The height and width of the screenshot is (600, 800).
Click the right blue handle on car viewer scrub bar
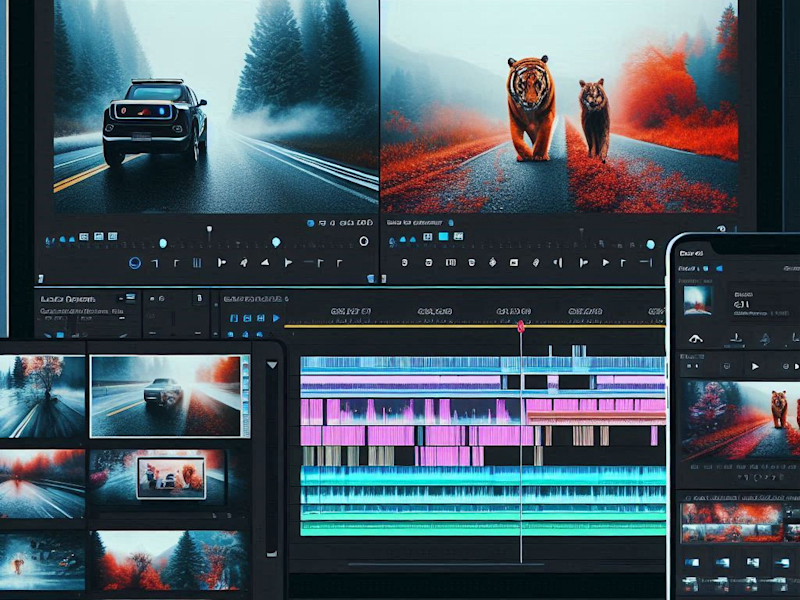tap(276, 242)
